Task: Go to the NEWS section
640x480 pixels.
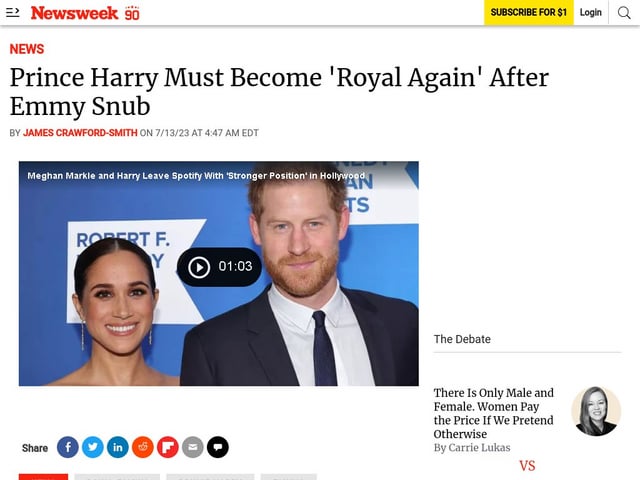Action: (27, 49)
